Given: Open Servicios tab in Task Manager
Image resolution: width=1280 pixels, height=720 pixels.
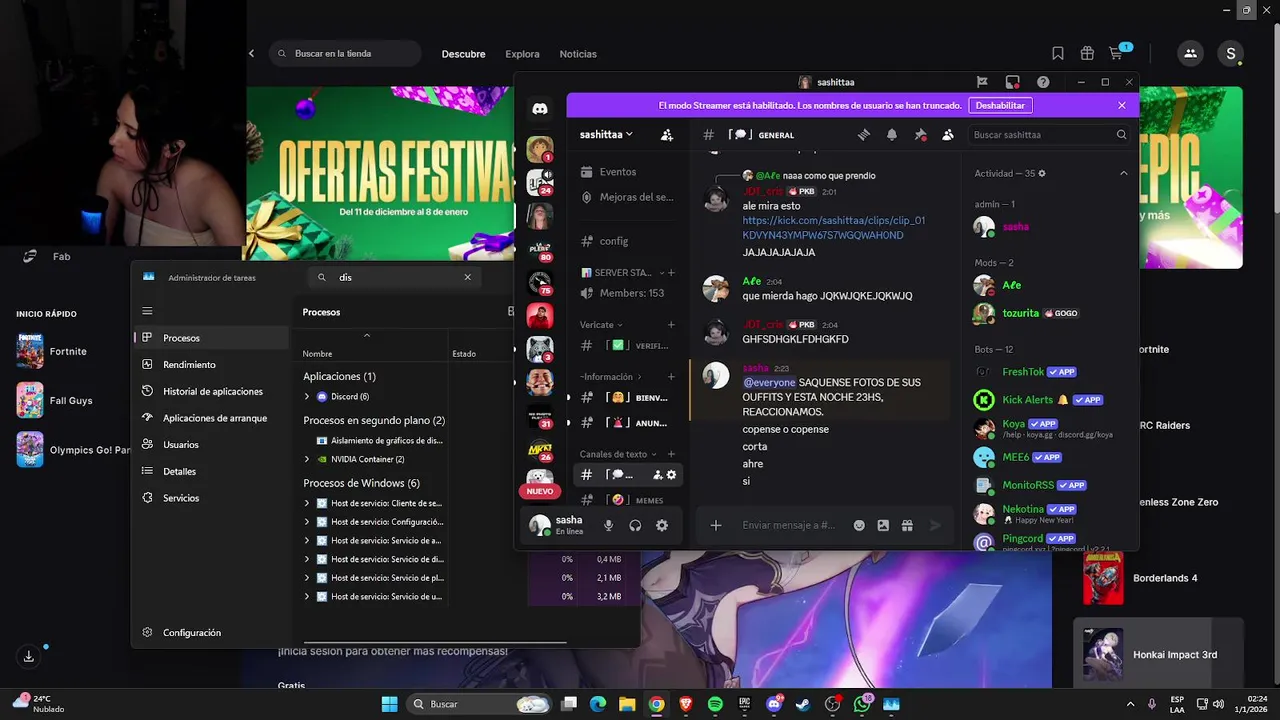Looking at the screenshot, I should pyautogui.click(x=210, y=498).
